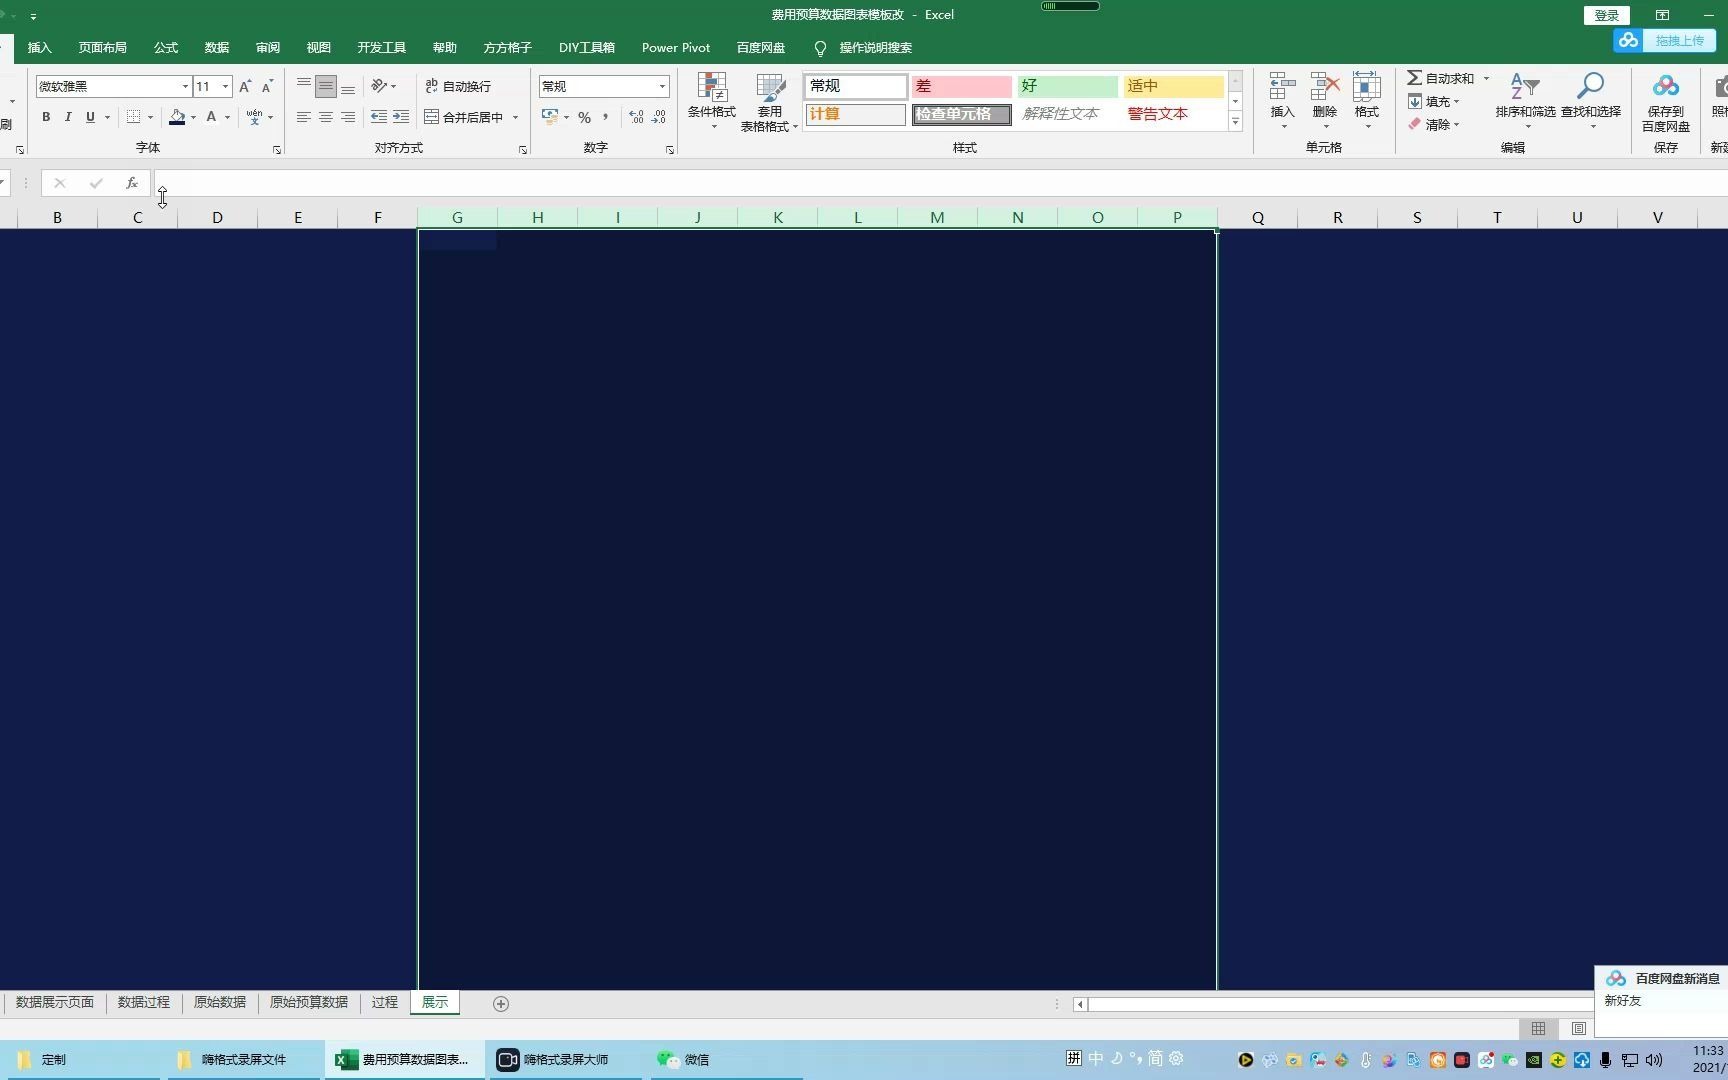Click the insert function fx icon
Image resolution: width=1728 pixels, height=1080 pixels.
coord(131,183)
